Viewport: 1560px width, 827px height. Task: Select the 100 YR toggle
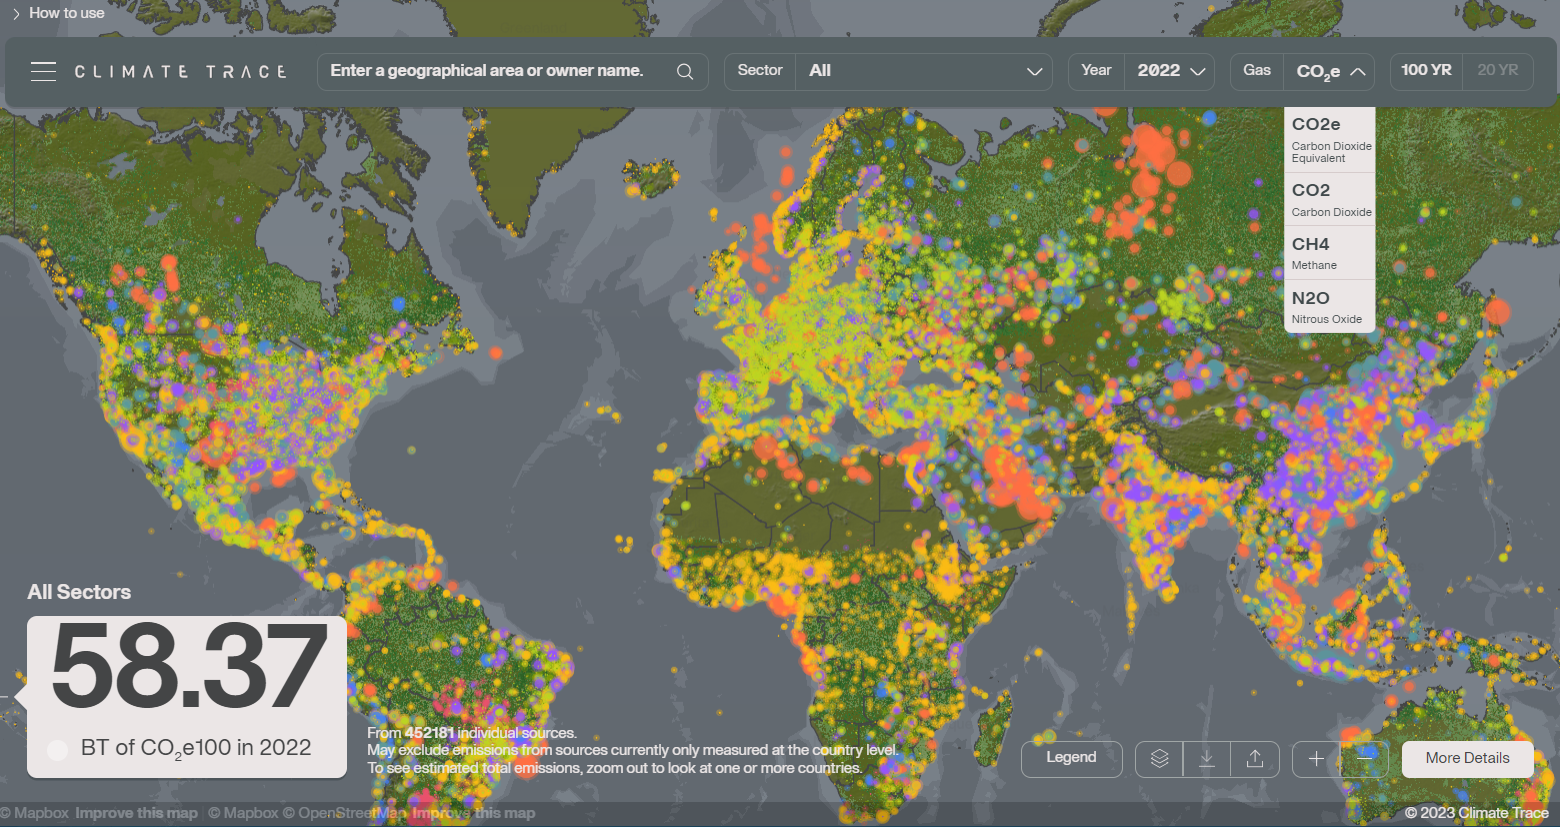coord(1426,70)
